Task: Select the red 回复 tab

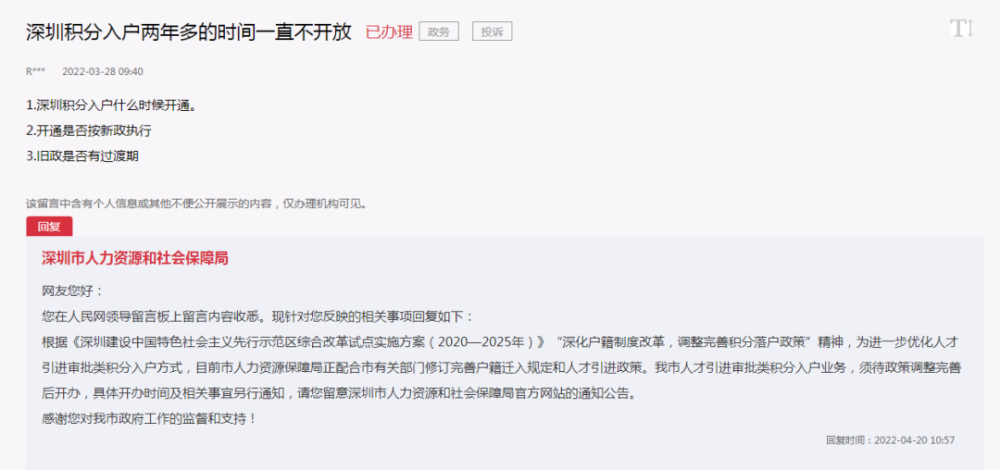Action: (x=49, y=226)
